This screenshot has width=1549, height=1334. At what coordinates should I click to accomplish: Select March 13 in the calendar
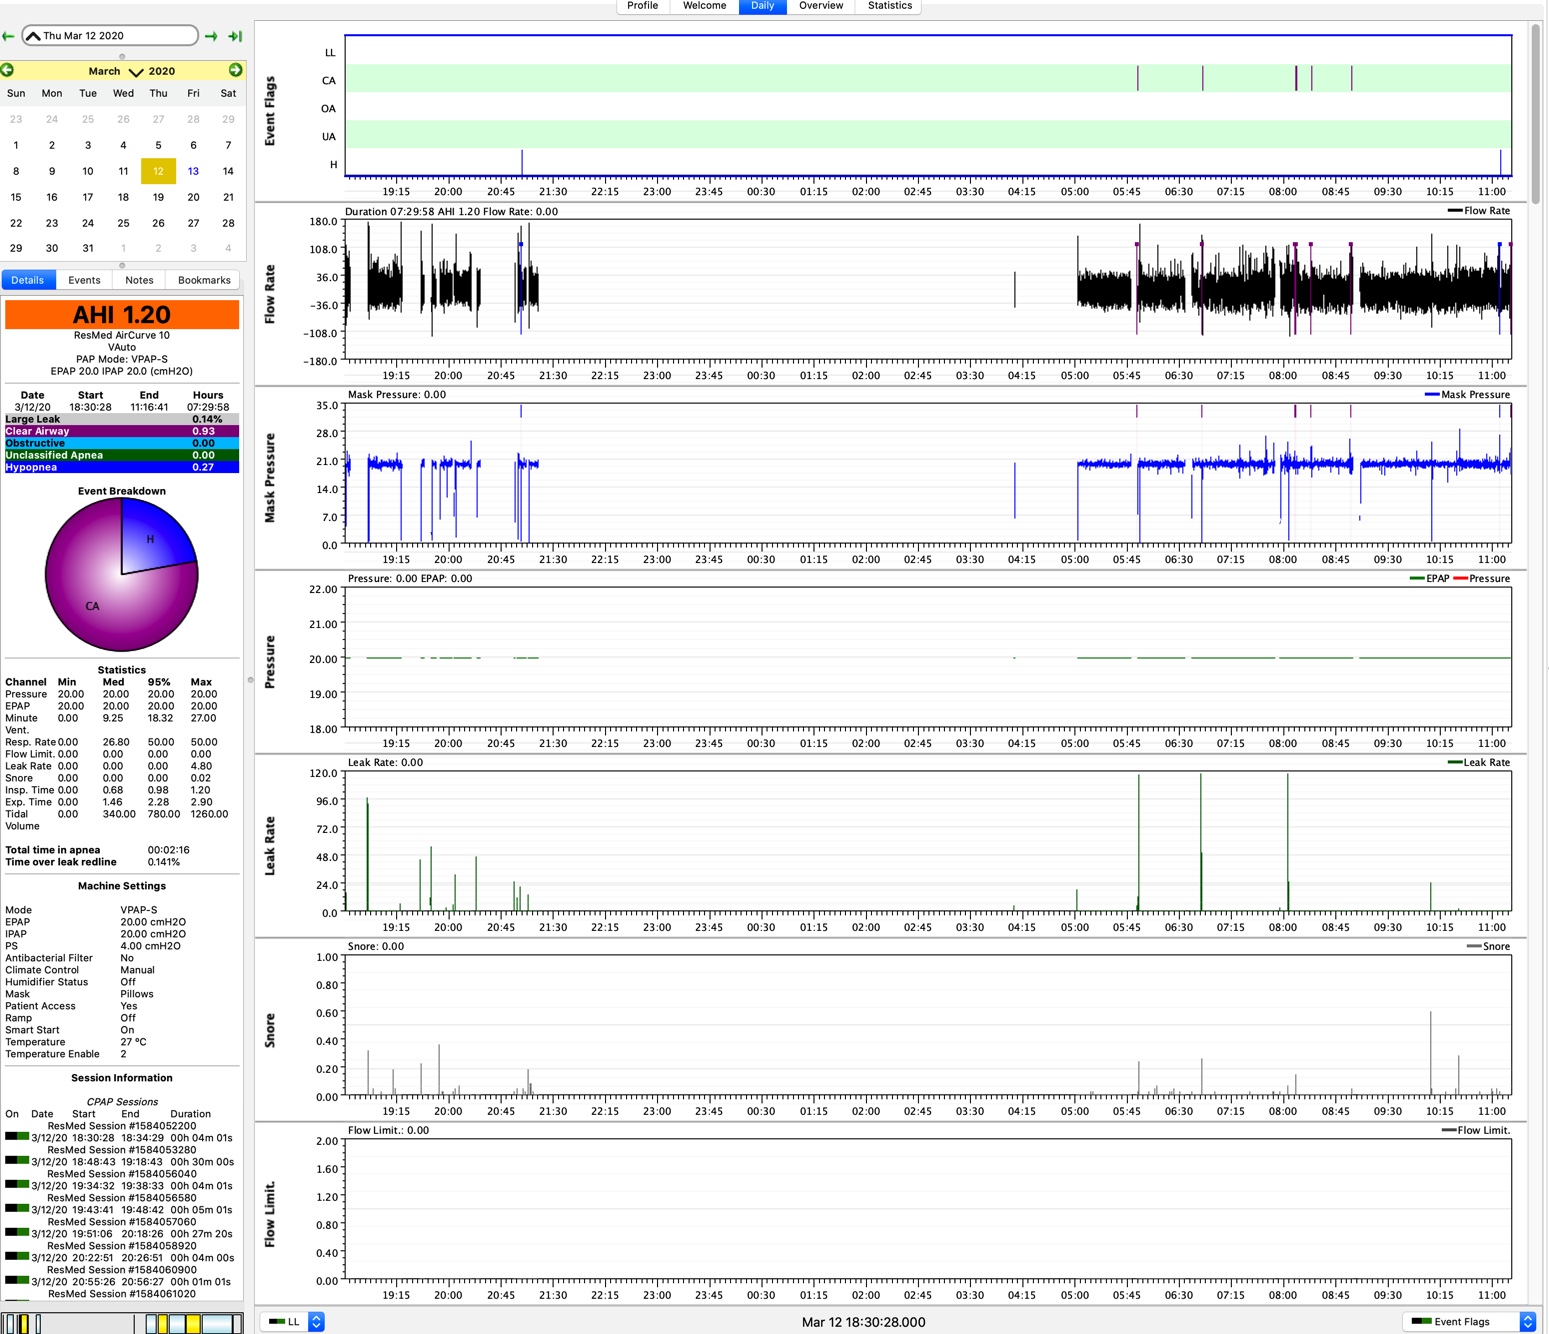(x=193, y=171)
